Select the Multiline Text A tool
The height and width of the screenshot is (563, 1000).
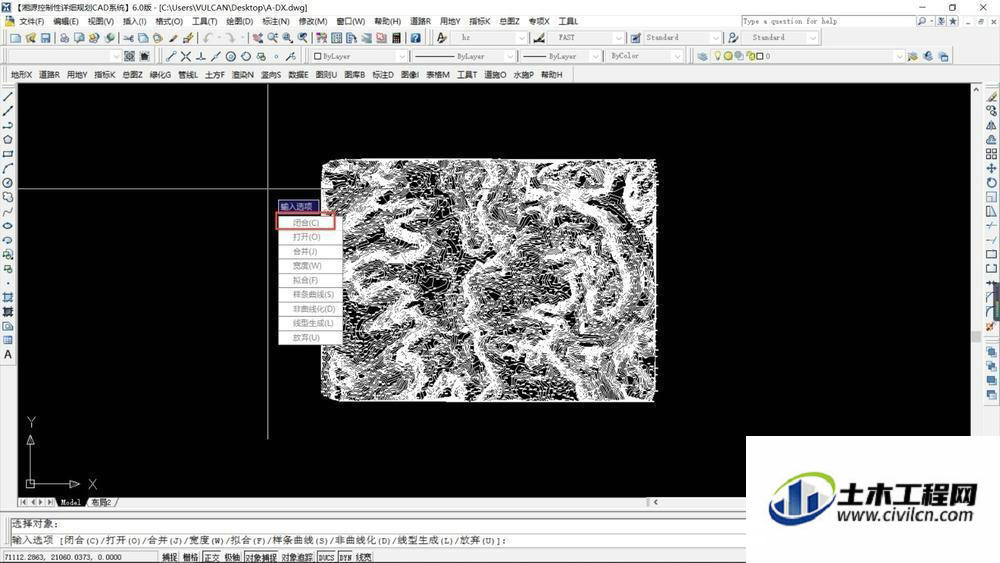click(x=8, y=355)
